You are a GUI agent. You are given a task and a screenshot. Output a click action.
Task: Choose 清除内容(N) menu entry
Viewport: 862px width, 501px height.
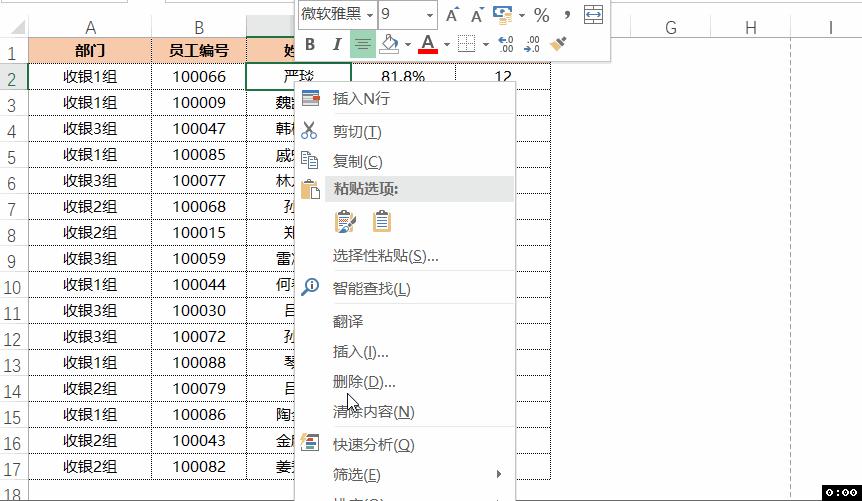click(405, 411)
